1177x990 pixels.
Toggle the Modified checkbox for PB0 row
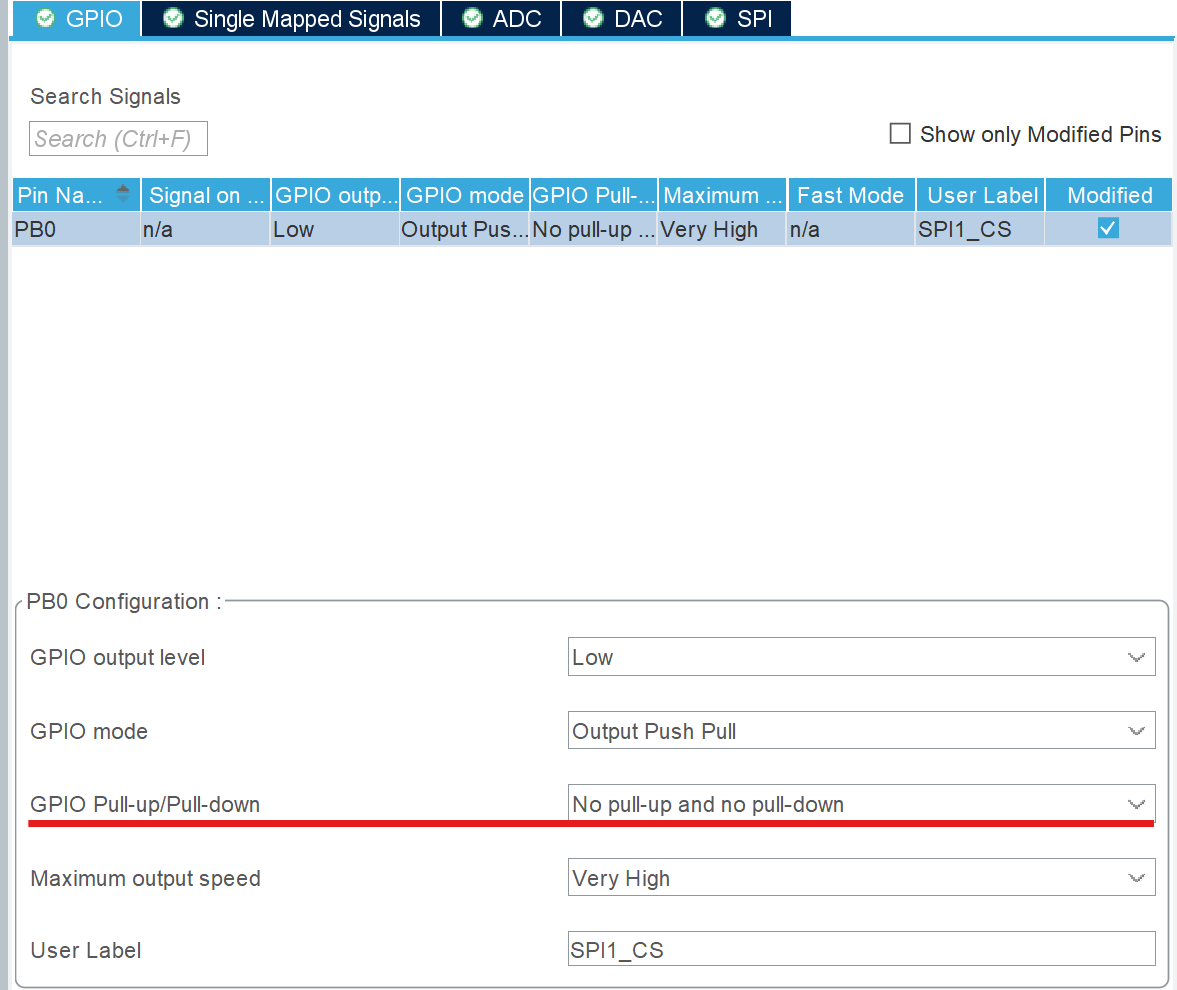tap(1108, 228)
